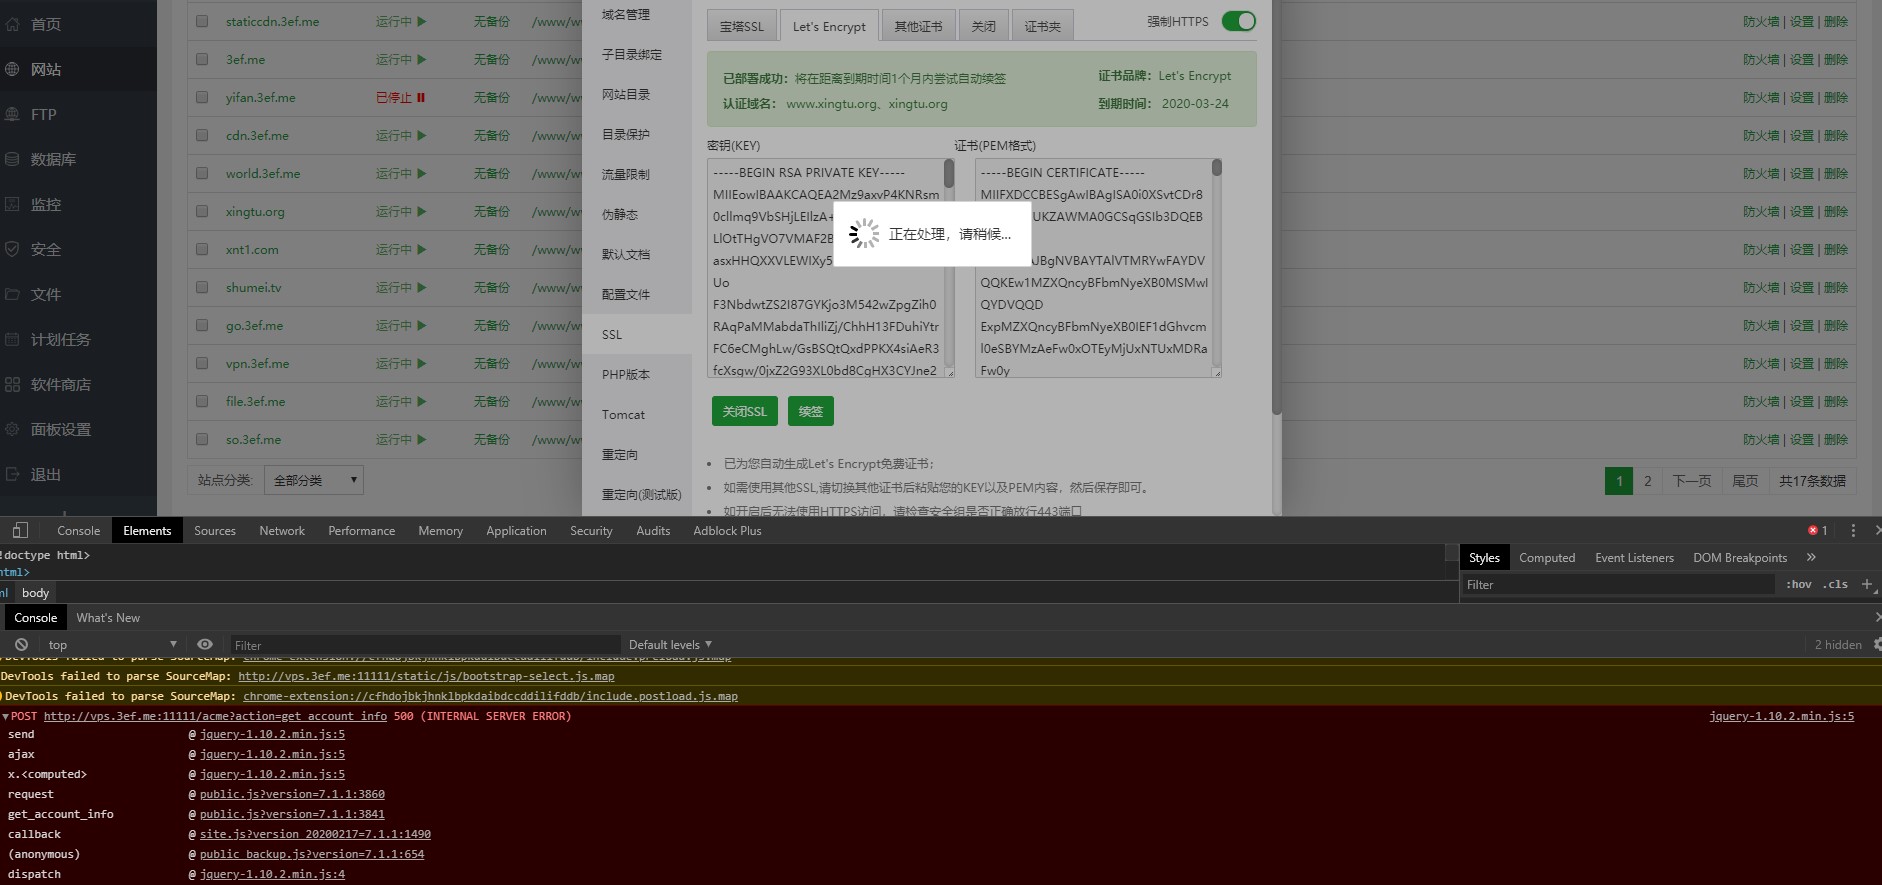Open the 其他证书 tab
Screen dimensions: 1882x885
[x=918, y=26]
